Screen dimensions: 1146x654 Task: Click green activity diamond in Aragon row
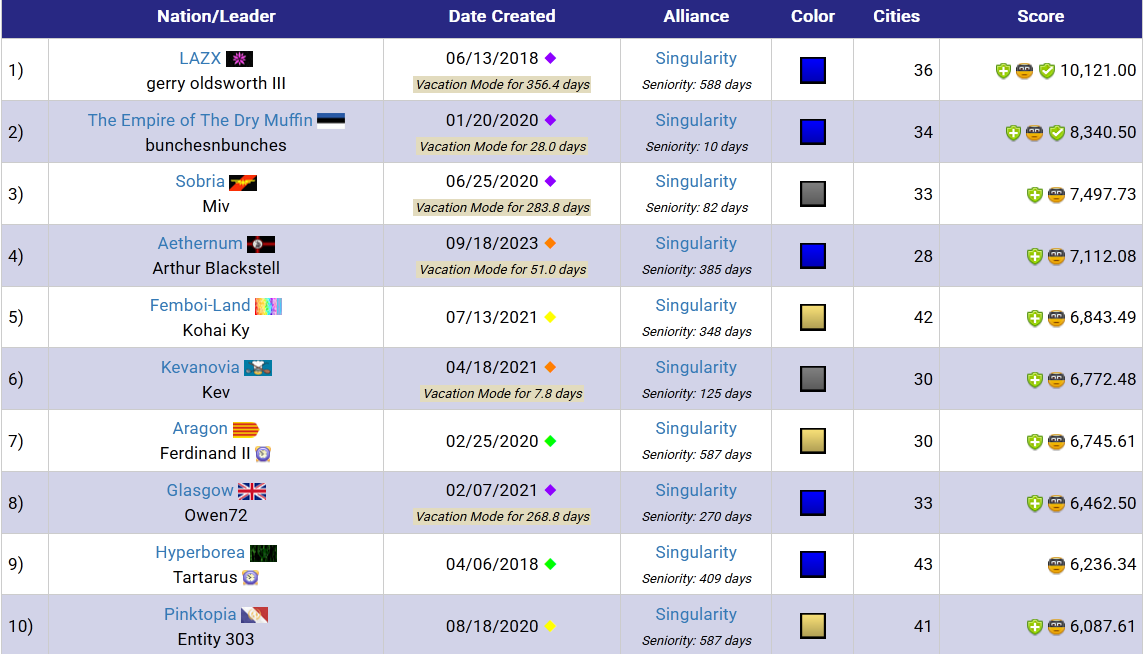[550, 441]
